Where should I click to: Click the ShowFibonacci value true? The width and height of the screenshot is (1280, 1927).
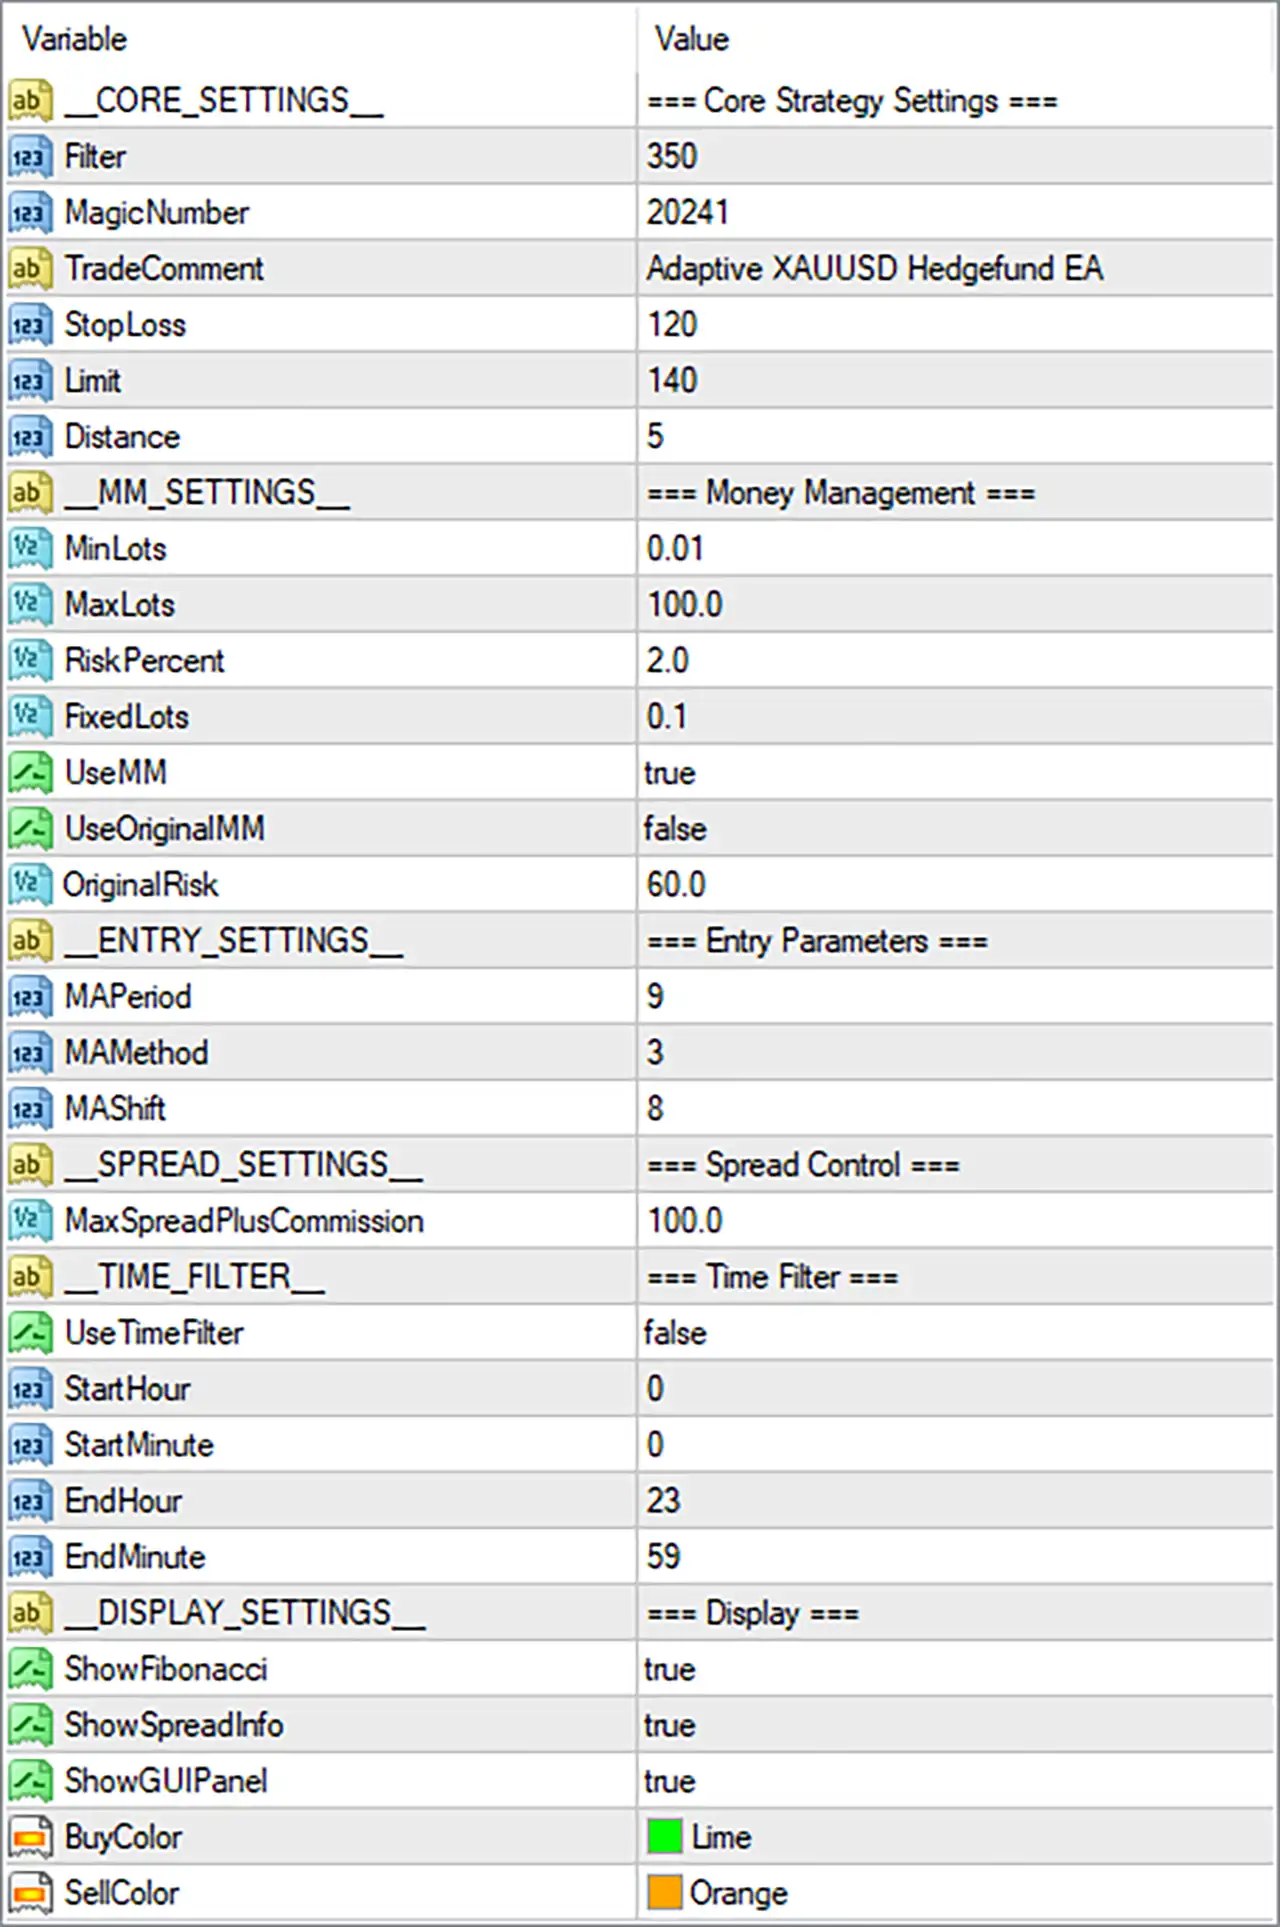coord(670,1669)
